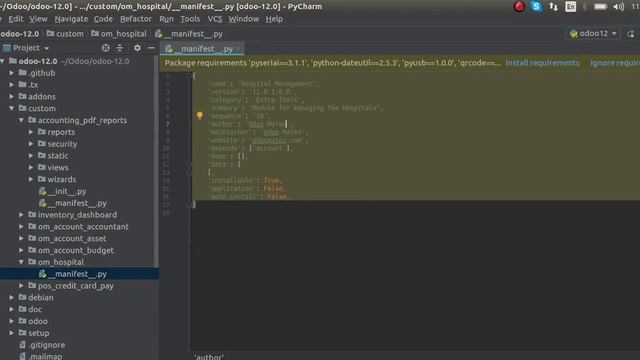Open the Edit menu

click(16, 19)
